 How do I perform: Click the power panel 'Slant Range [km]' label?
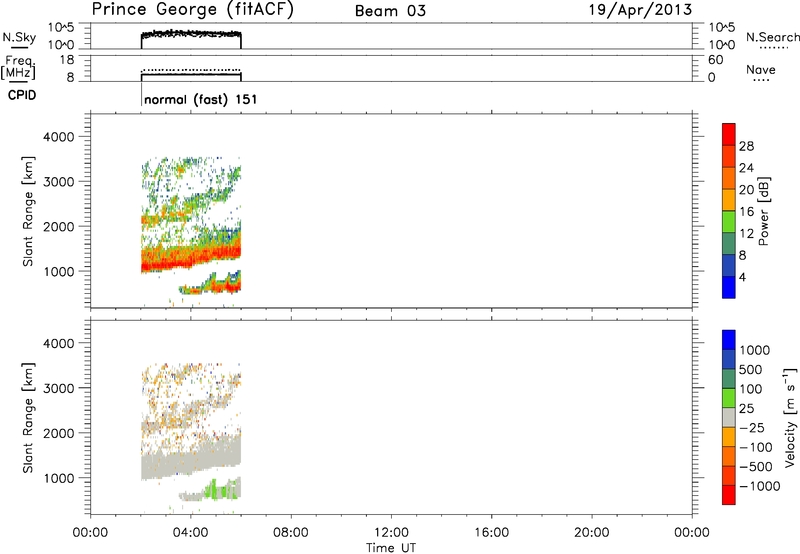click(28, 211)
